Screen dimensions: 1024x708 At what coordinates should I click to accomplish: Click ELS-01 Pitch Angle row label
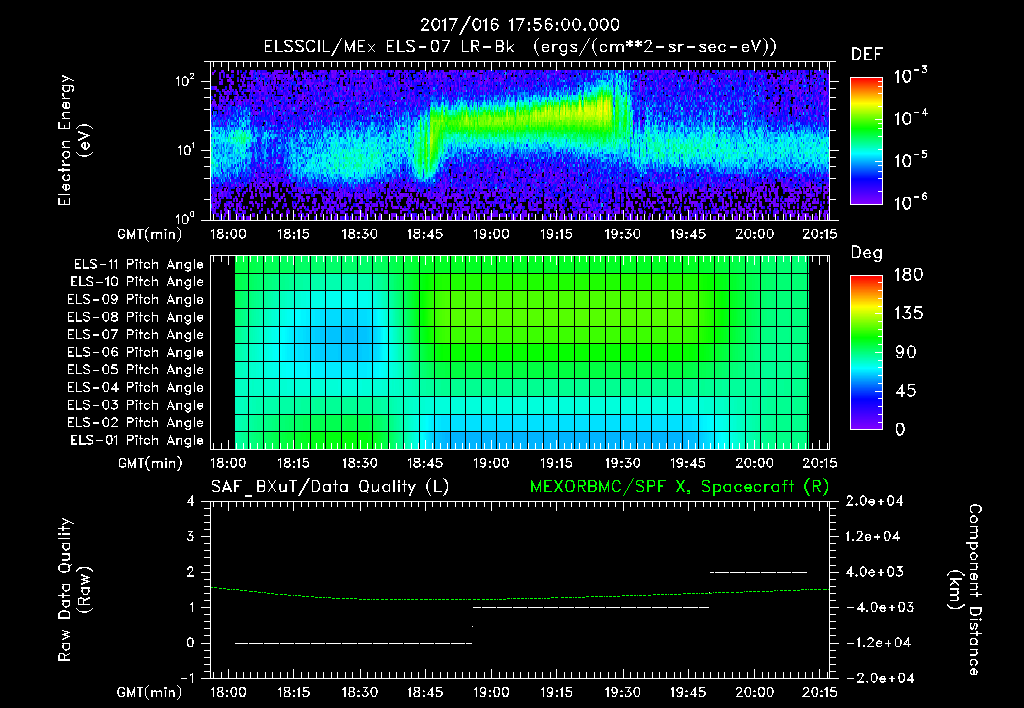coord(137,440)
